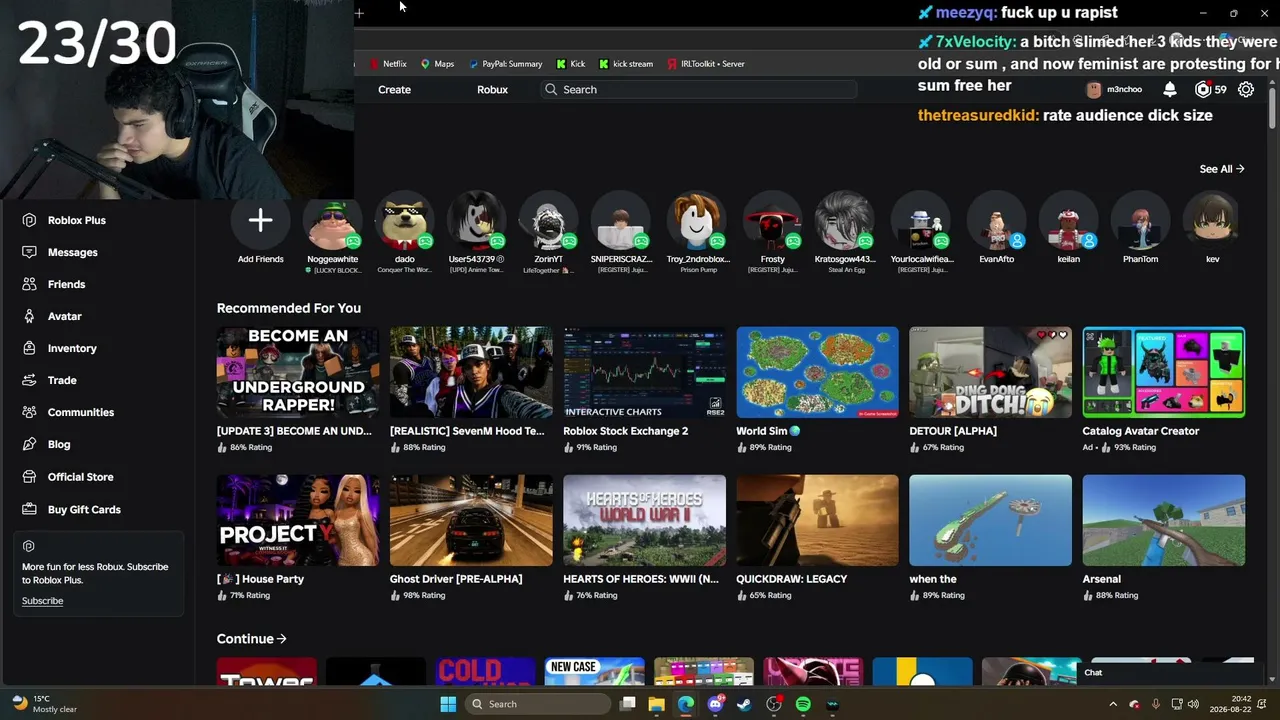Open keilan's friend avatar
This screenshot has height=720, width=1280.
(x=1068, y=220)
